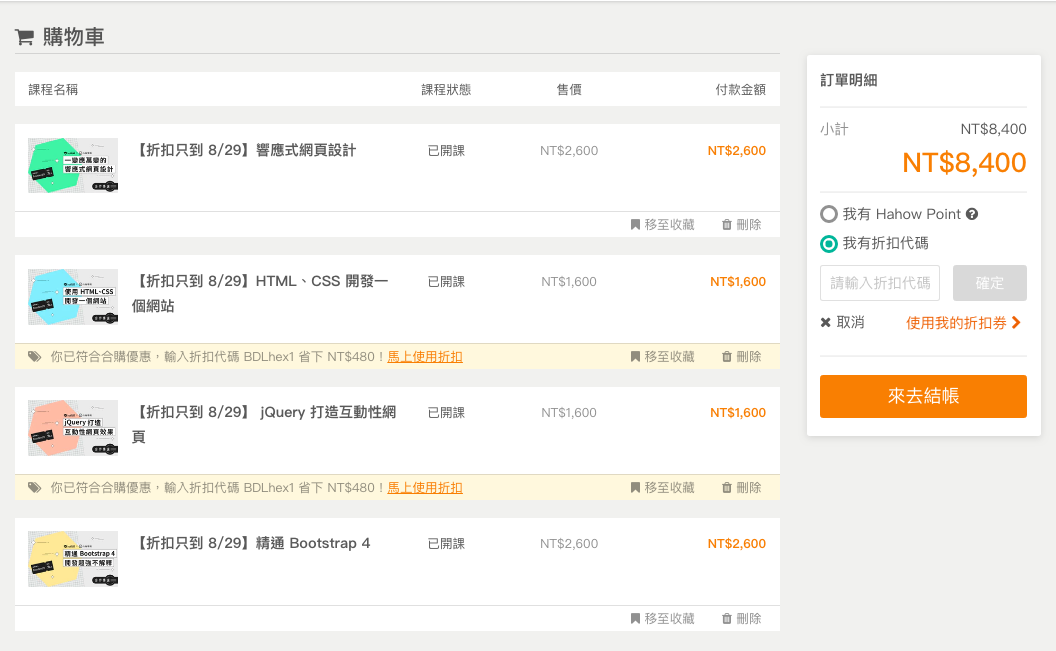The height and width of the screenshot is (651, 1056).
Task: Click 馬上使用折扣 link under jQuery course
Action: point(425,488)
